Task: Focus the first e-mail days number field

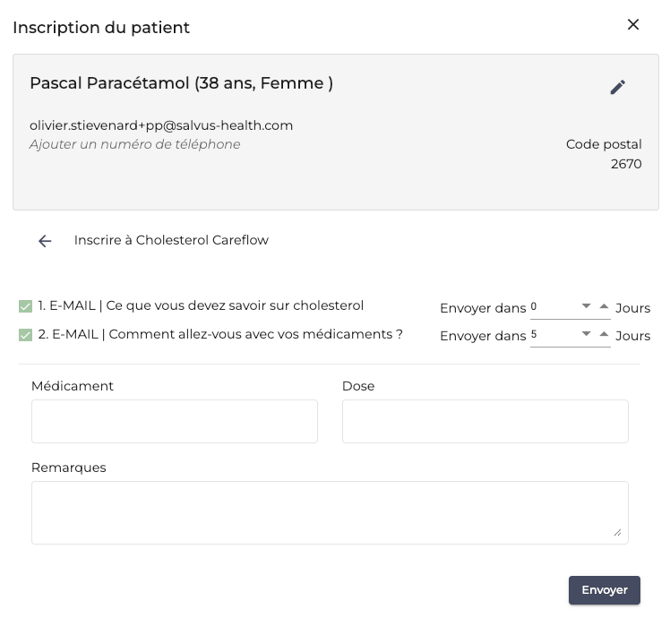Action: pos(552,307)
